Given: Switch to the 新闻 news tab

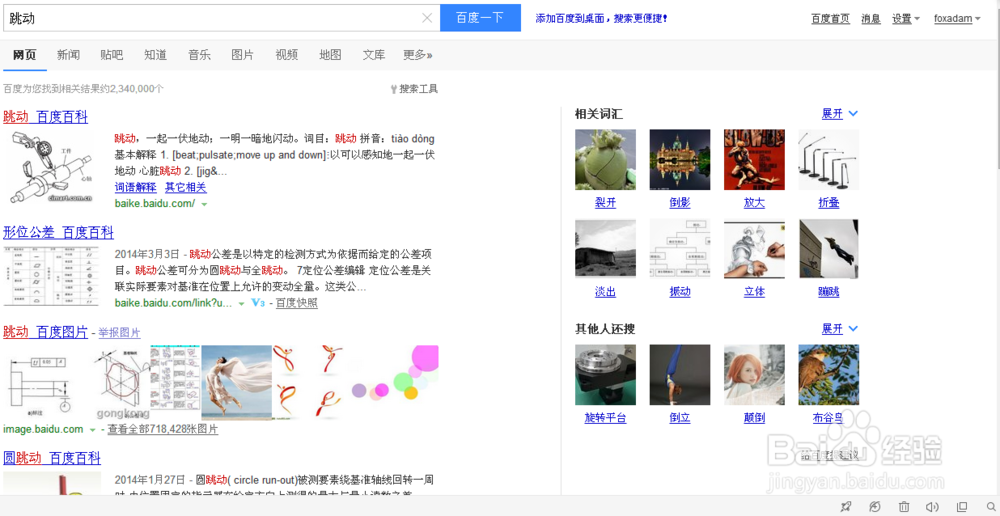Looking at the screenshot, I should [x=68, y=55].
